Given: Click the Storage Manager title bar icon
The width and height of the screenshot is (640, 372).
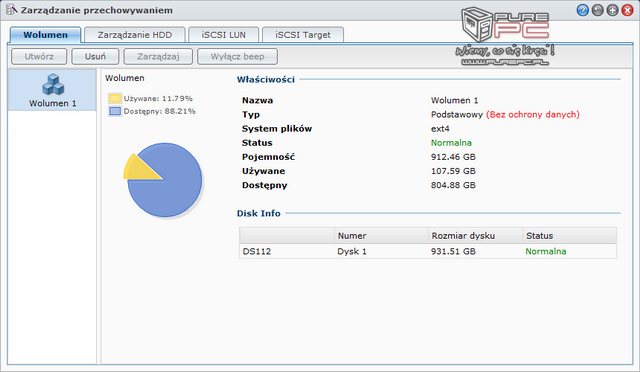Looking at the screenshot, I should pyautogui.click(x=11, y=10).
